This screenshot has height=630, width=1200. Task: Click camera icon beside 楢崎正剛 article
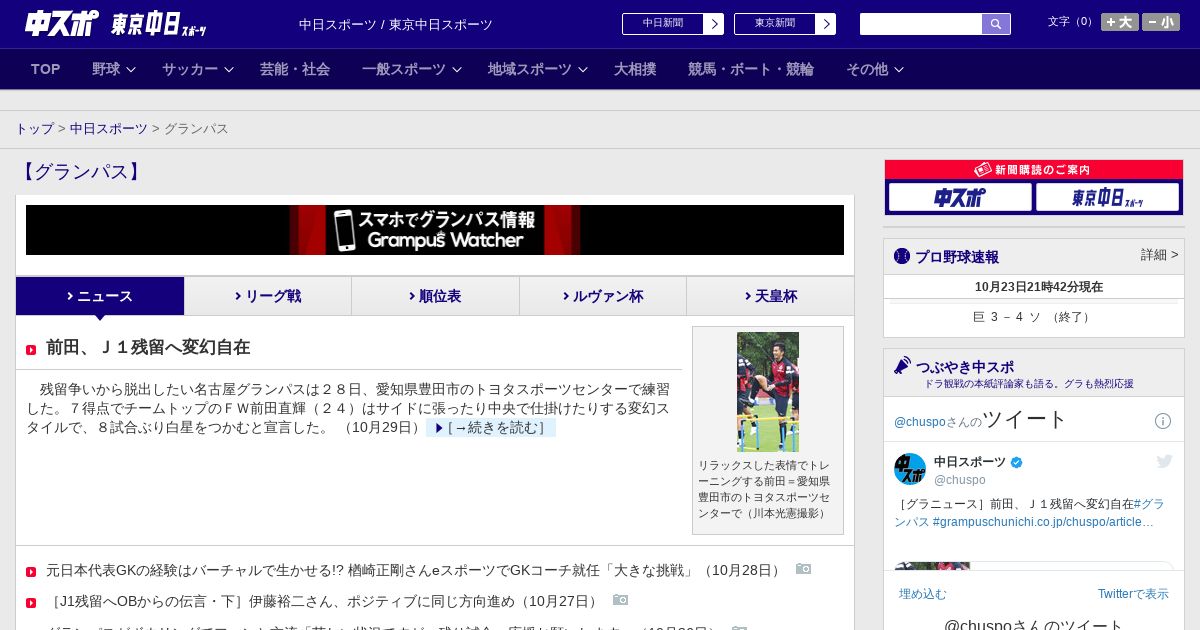804,569
